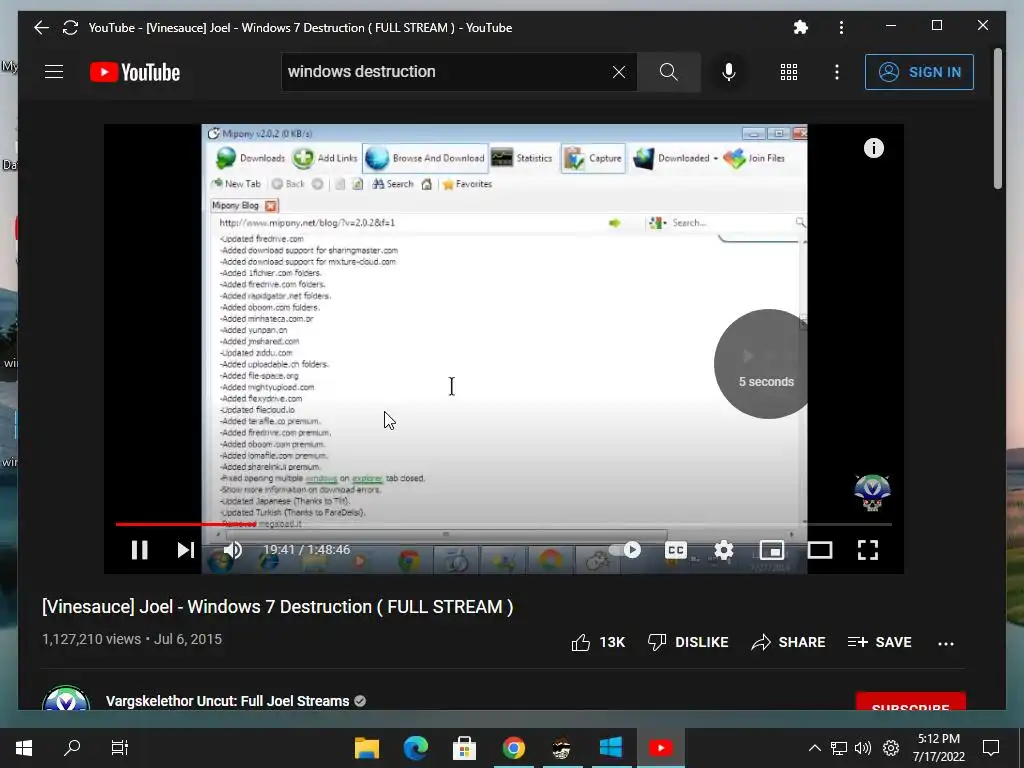Screen dimensions: 1024x768
Task: Click the SHARE button
Action: (x=788, y=643)
